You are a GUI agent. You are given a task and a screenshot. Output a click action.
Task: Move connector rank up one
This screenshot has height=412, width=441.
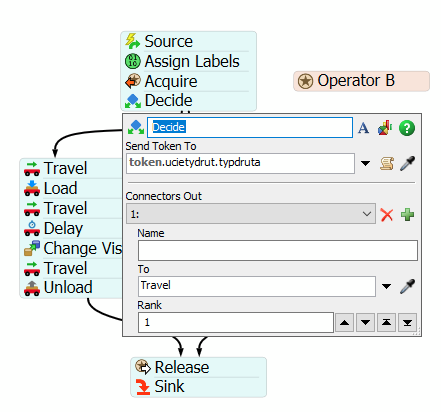pyautogui.click(x=344, y=322)
